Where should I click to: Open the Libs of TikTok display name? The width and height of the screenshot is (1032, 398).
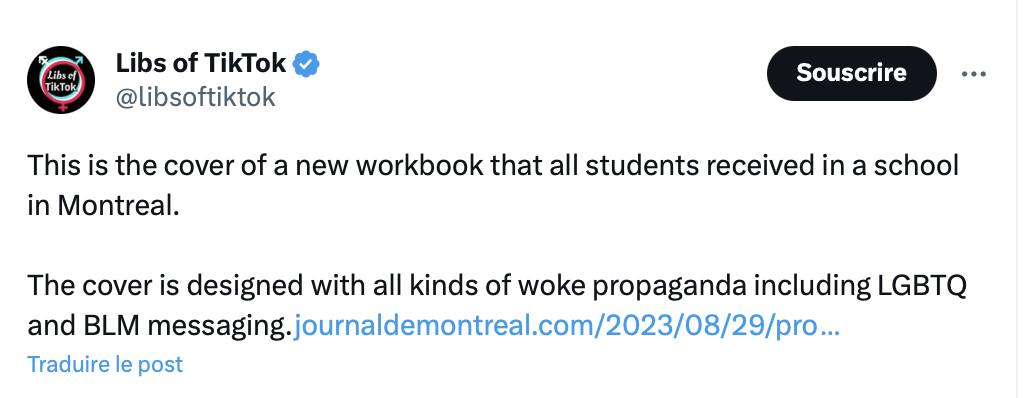tap(201, 63)
